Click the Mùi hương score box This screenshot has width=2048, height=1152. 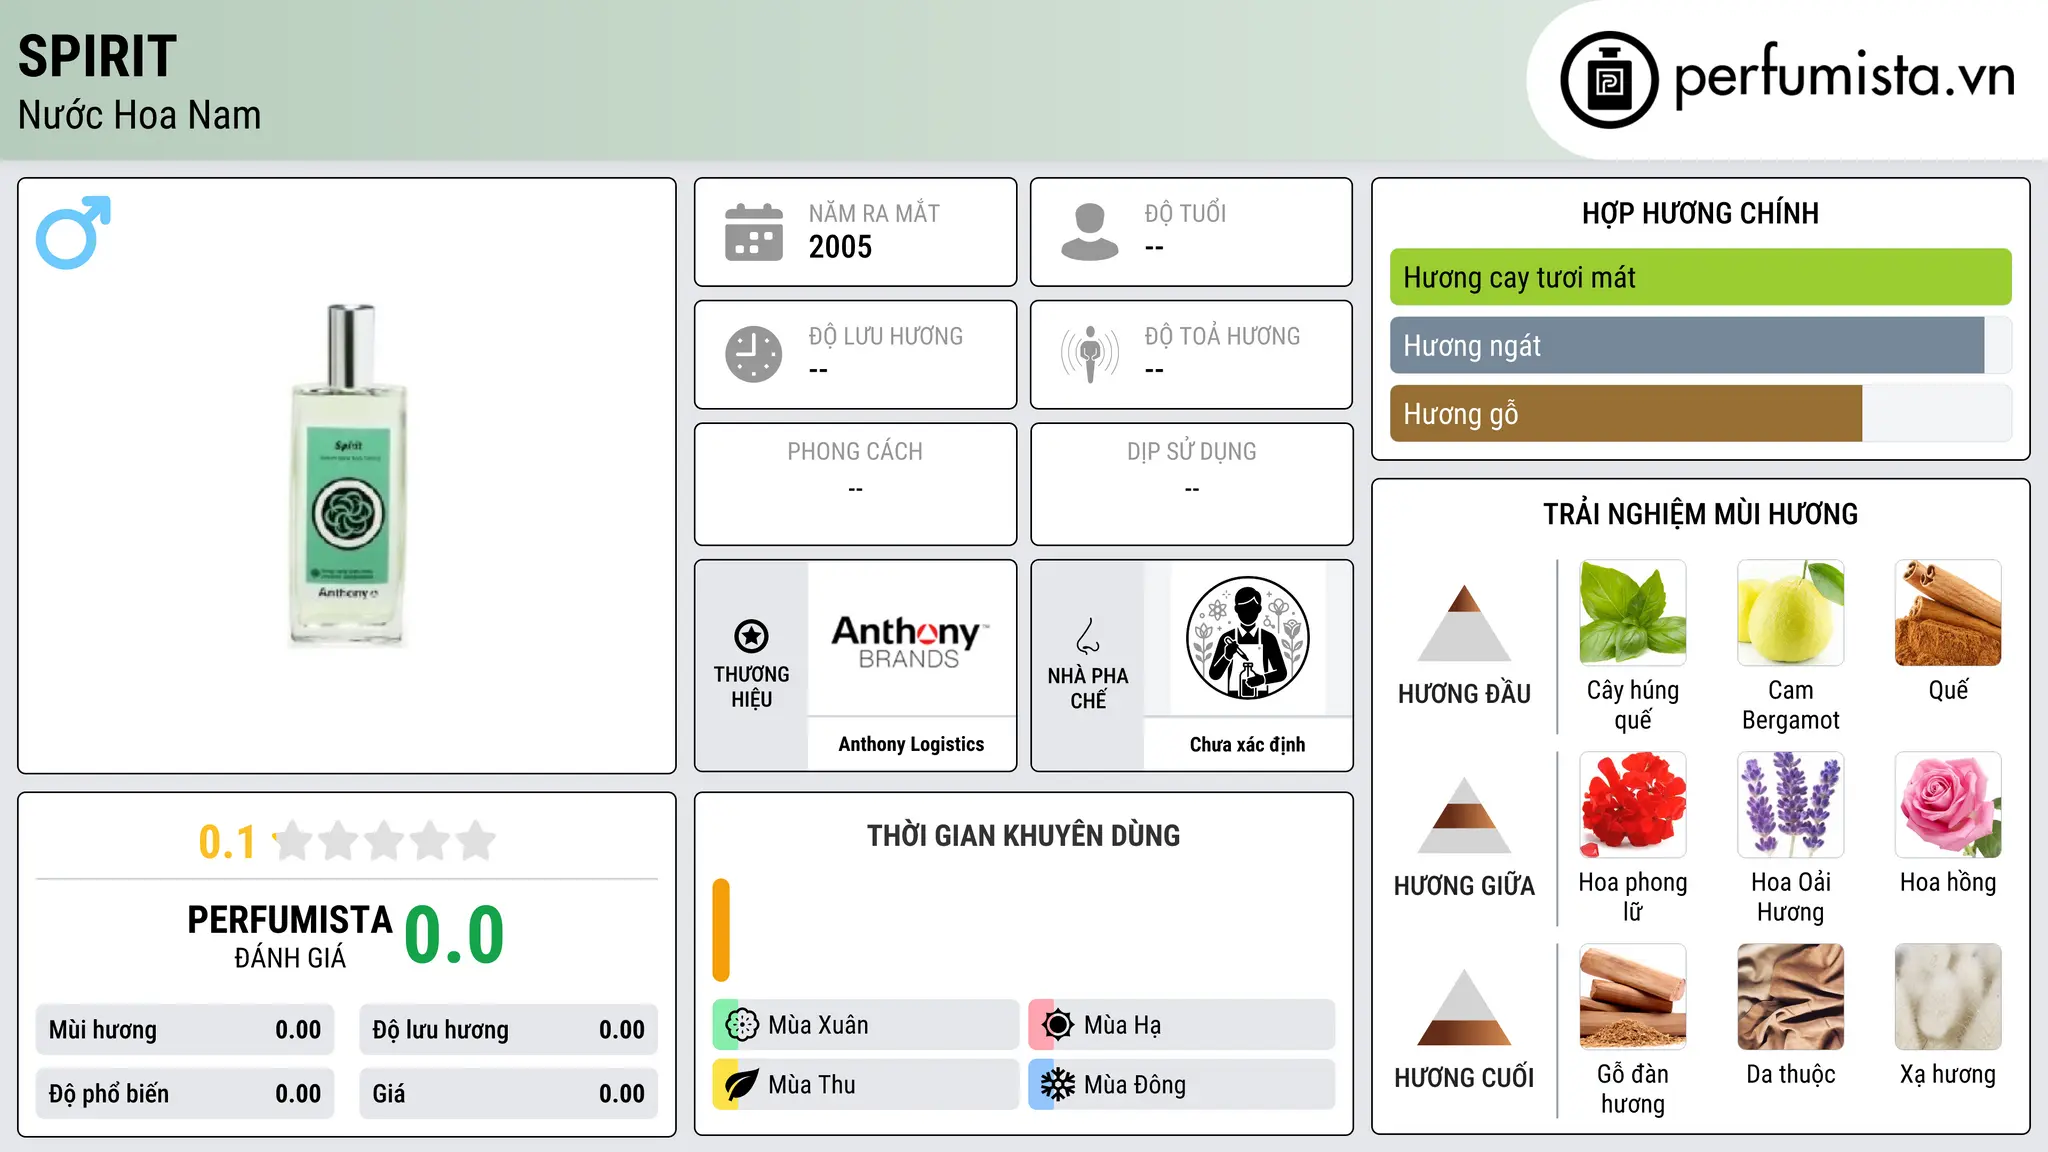pyautogui.click(x=185, y=1030)
